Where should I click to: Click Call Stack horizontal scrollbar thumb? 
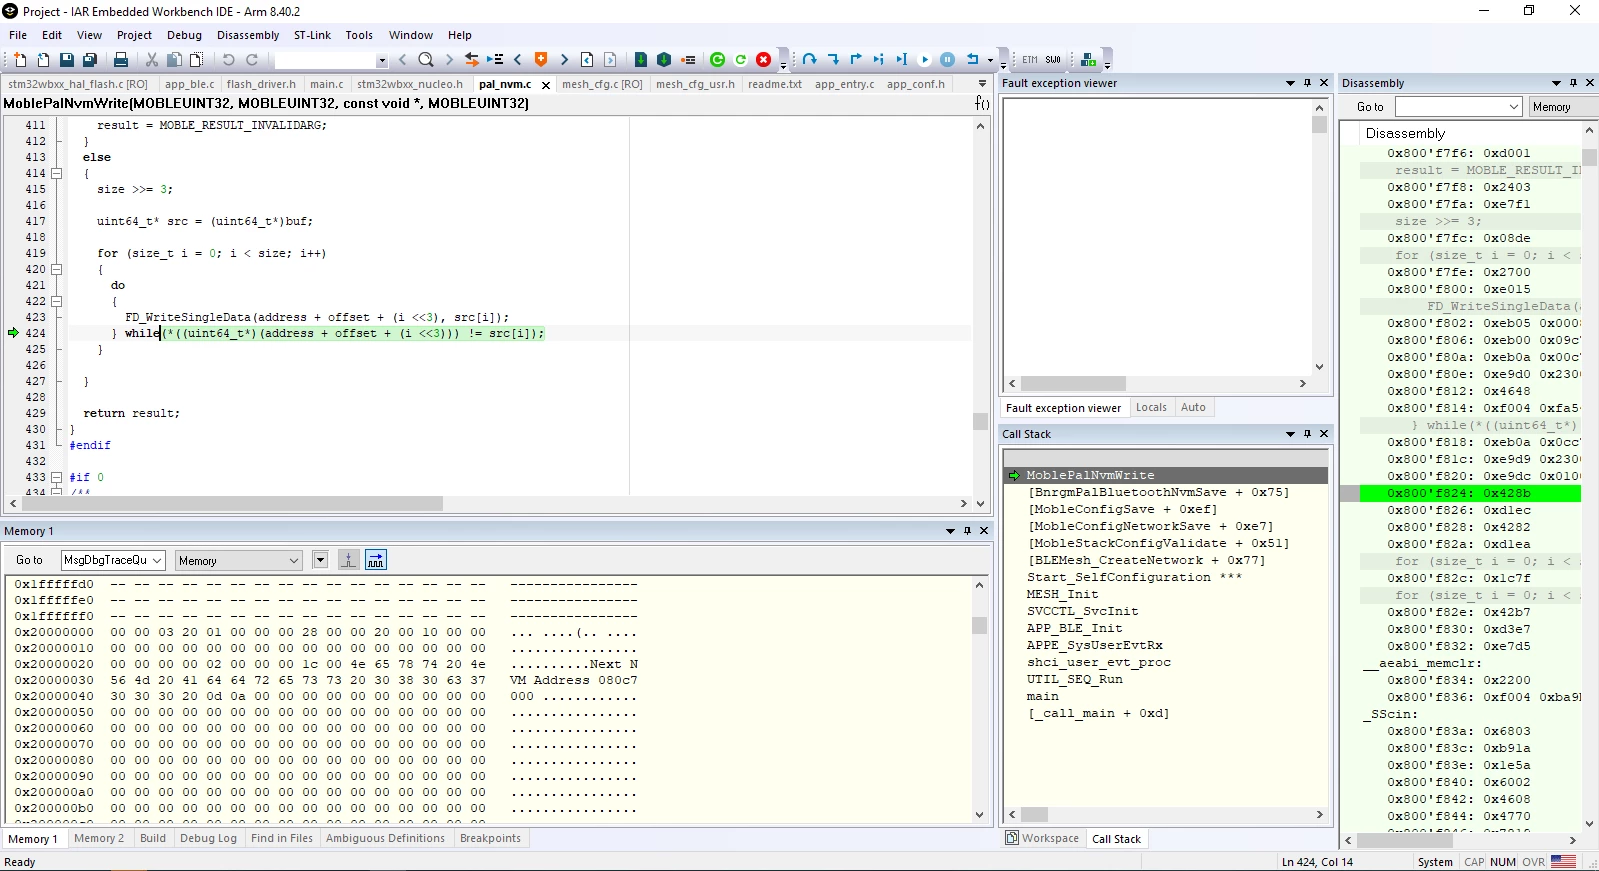click(1035, 815)
